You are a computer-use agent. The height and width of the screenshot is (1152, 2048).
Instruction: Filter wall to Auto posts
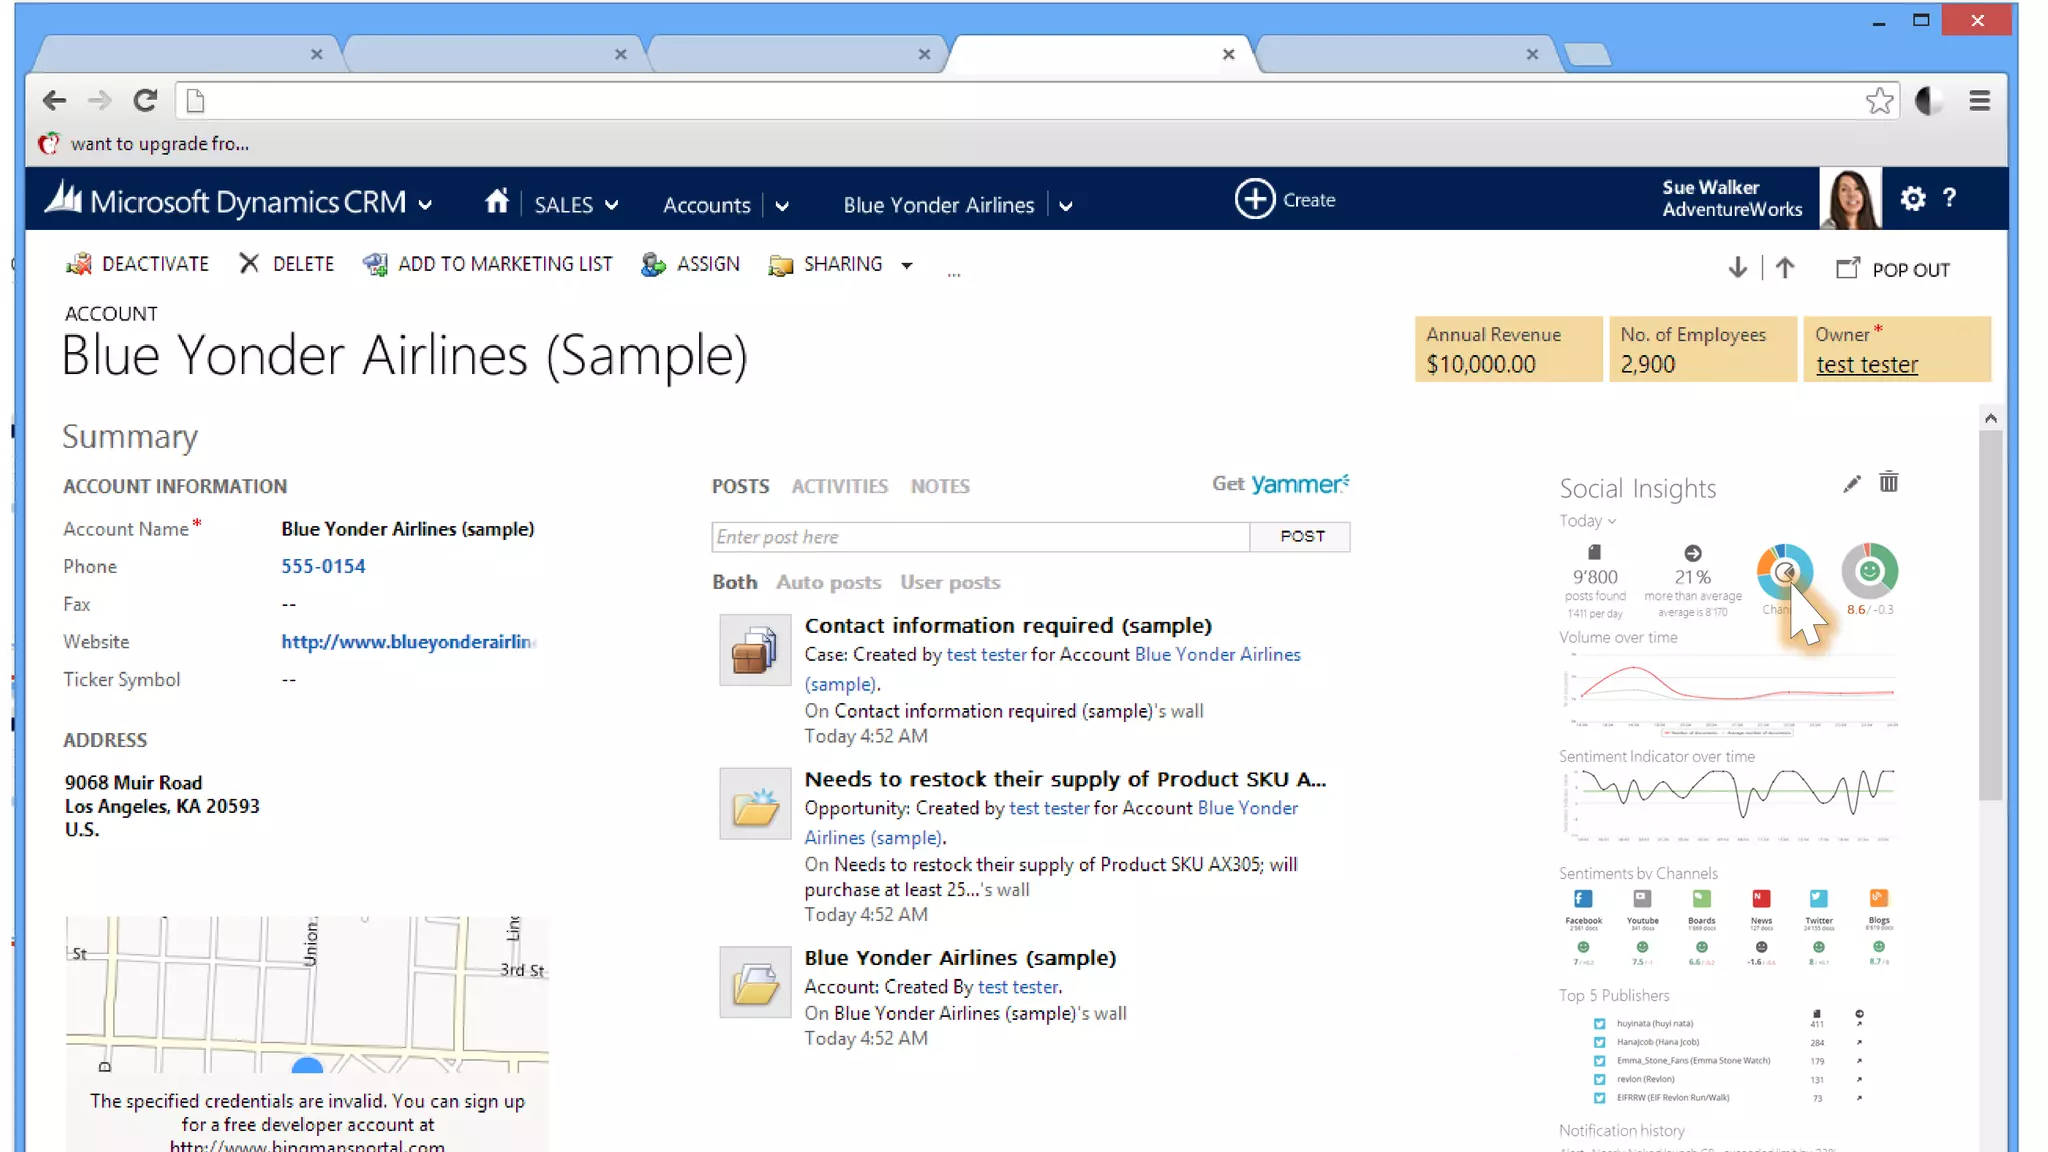pos(828,582)
